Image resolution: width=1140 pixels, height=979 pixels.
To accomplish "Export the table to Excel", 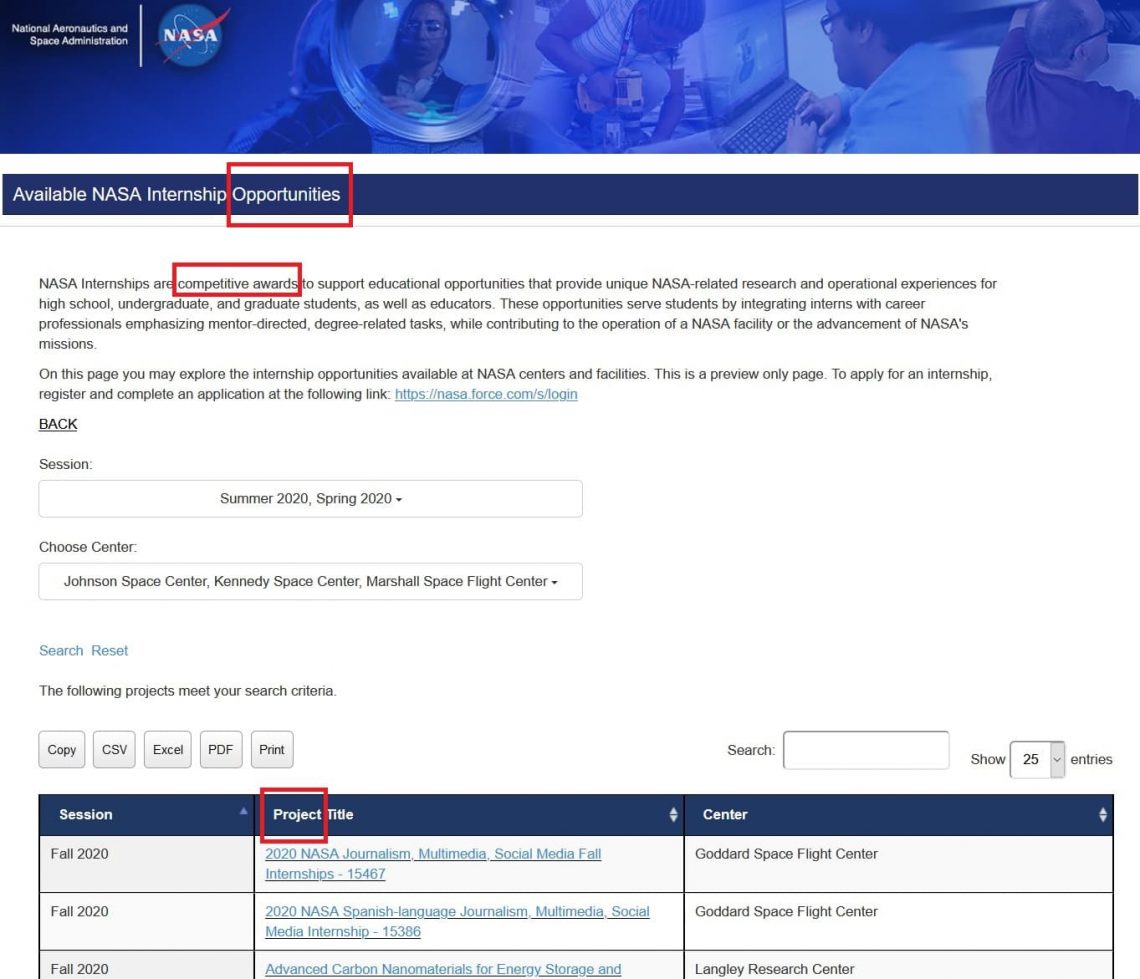I will click(x=168, y=750).
